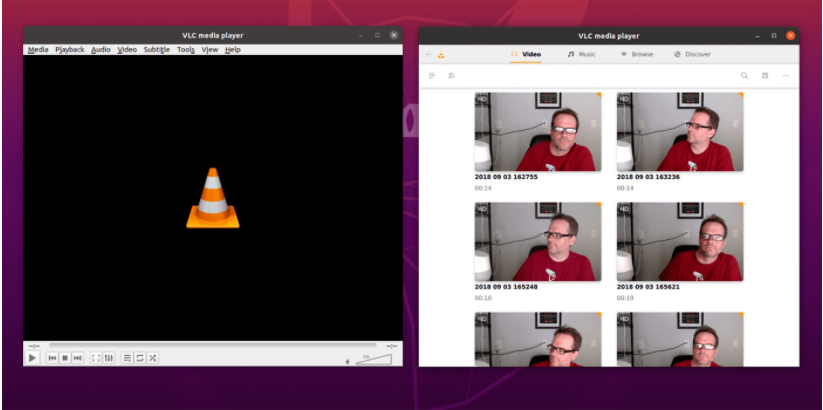Toggle loop repeat mode

tap(140, 358)
